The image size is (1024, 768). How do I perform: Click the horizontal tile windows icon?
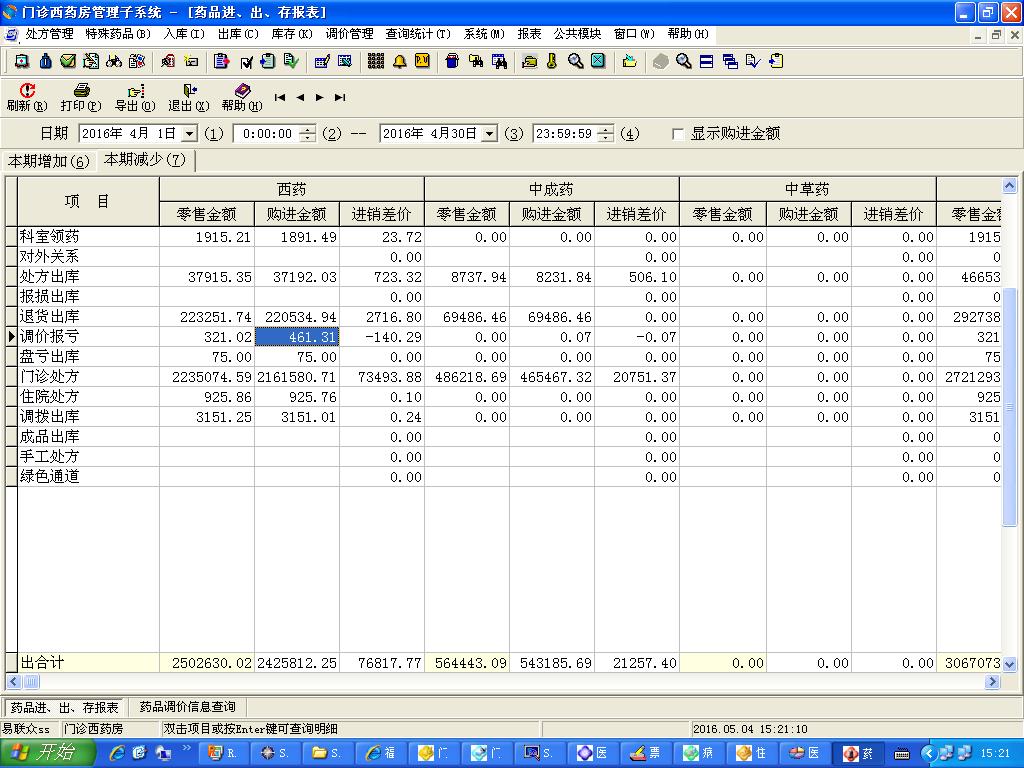click(707, 61)
